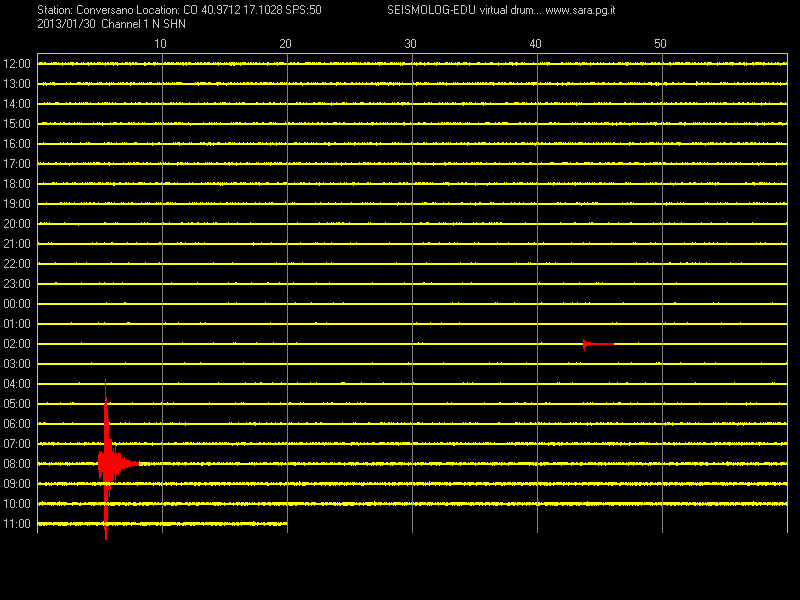
Task: Click the 07:00 hour label
Action: (x=17, y=444)
